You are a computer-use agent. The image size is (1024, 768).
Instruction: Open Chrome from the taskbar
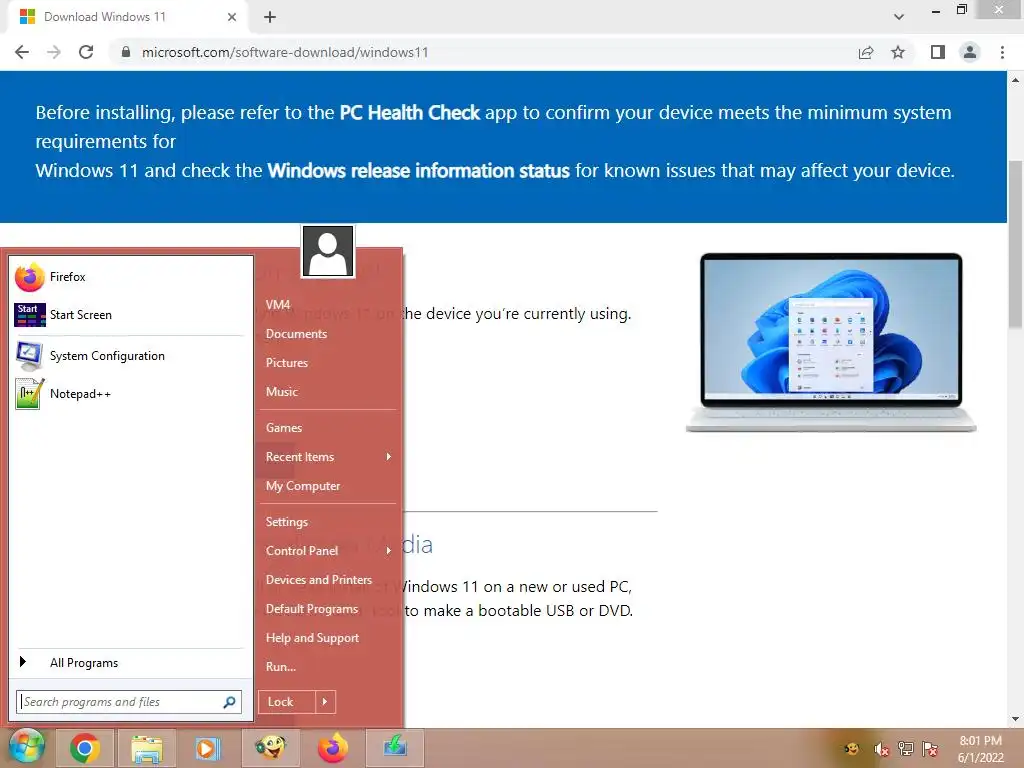86,748
